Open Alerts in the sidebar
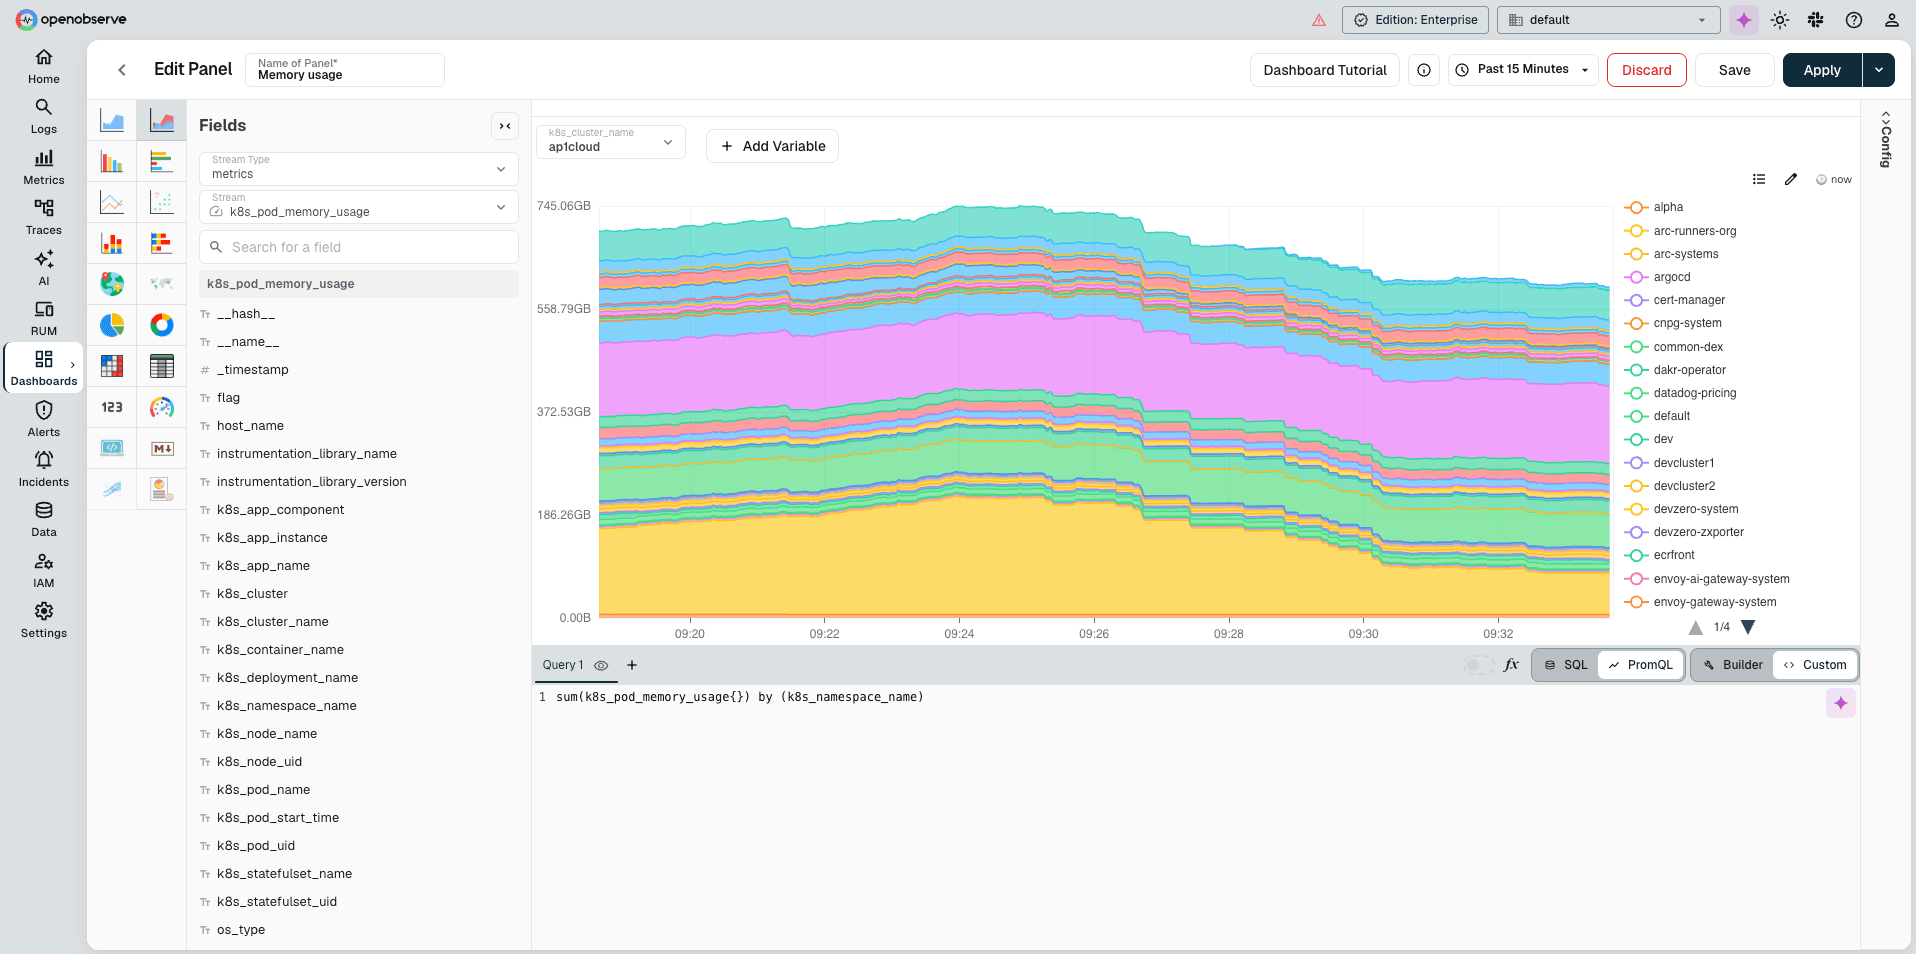The image size is (1916, 954). point(44,419)
